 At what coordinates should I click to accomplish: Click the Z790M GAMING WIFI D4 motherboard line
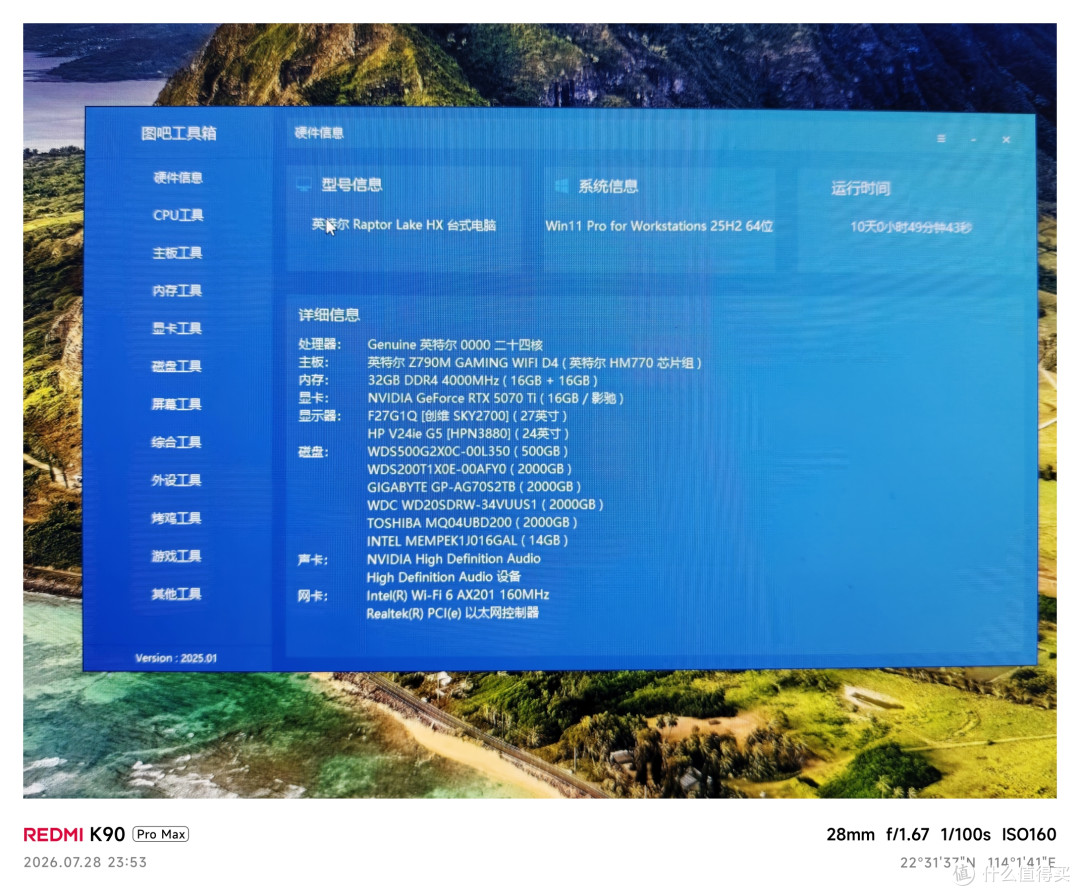pos(534,362)
